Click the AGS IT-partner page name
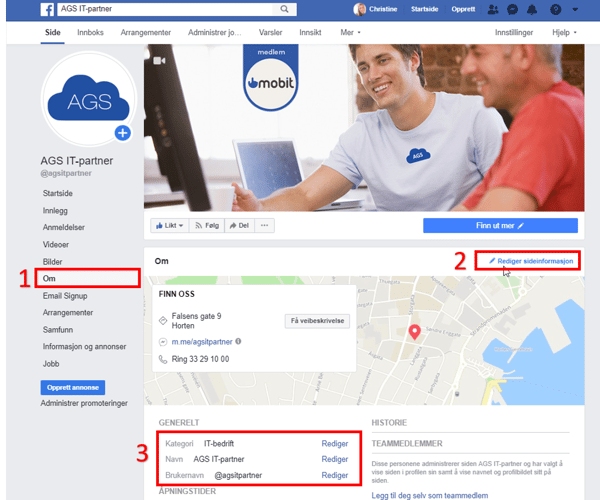This screenshot has height=500, width=600. click(77, 161)
